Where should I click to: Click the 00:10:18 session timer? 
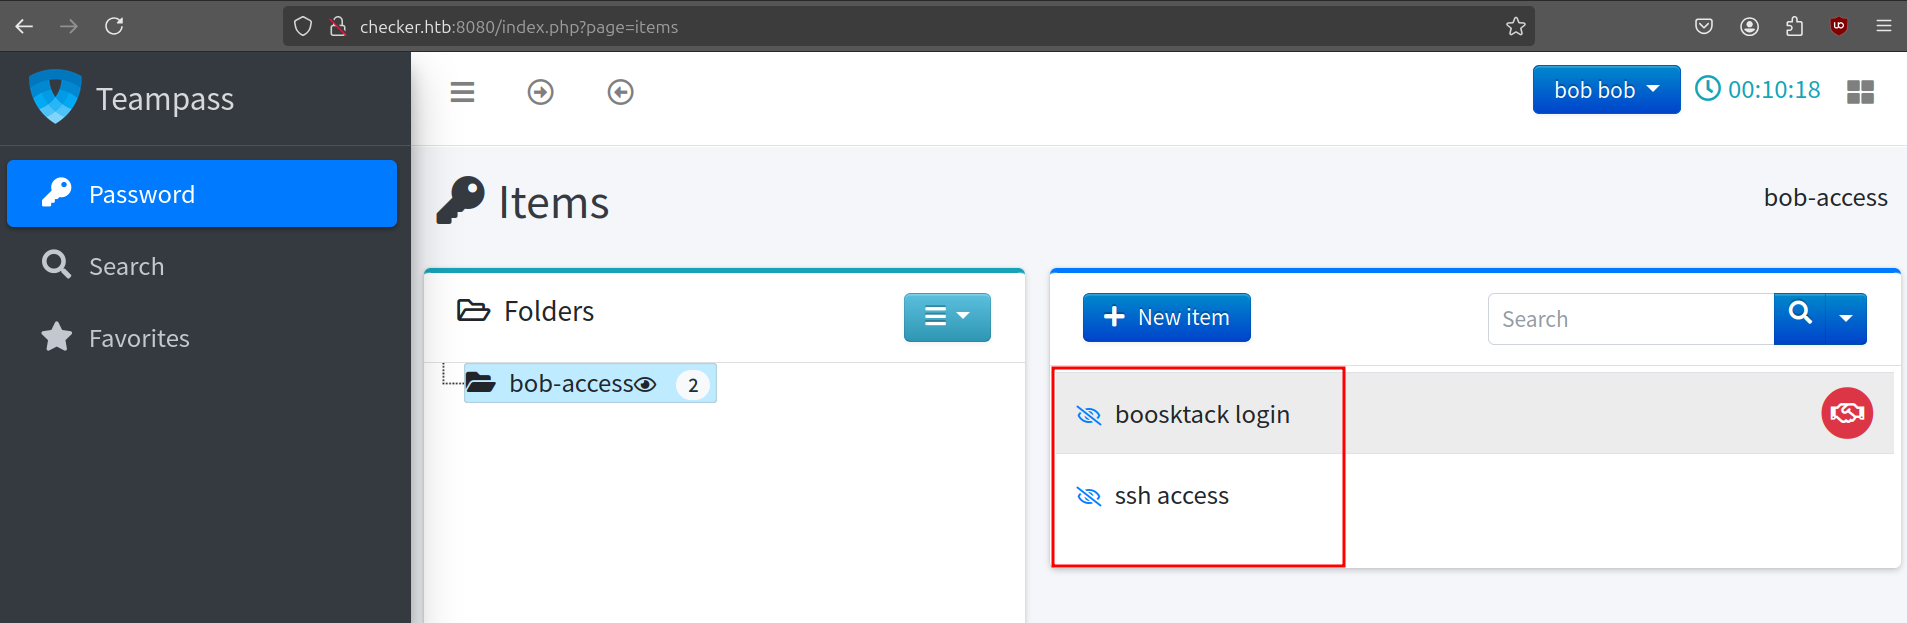[x=1774, y=90]
